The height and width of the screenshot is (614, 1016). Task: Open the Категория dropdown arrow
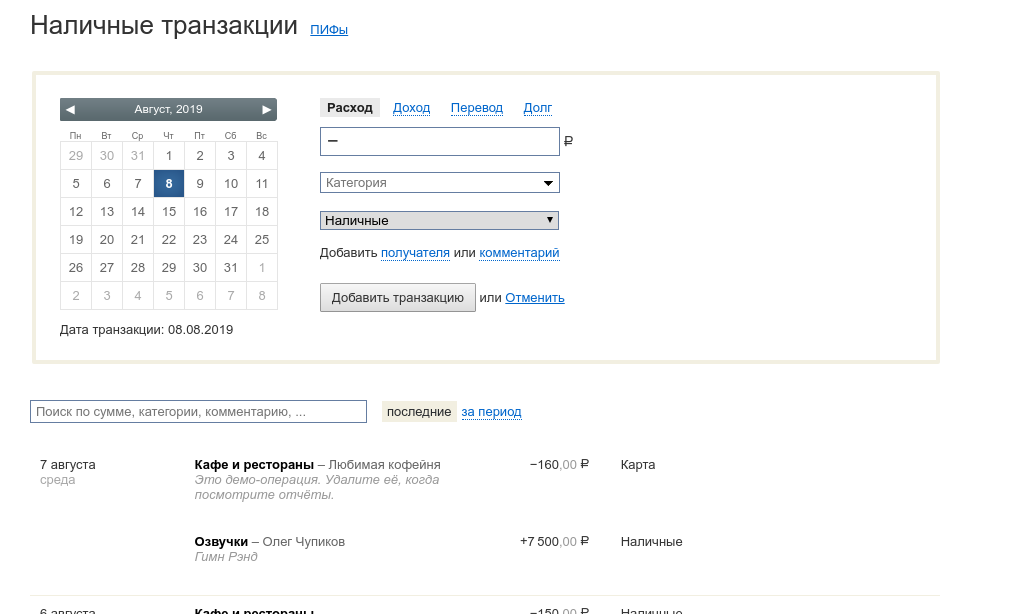[548, 183]
